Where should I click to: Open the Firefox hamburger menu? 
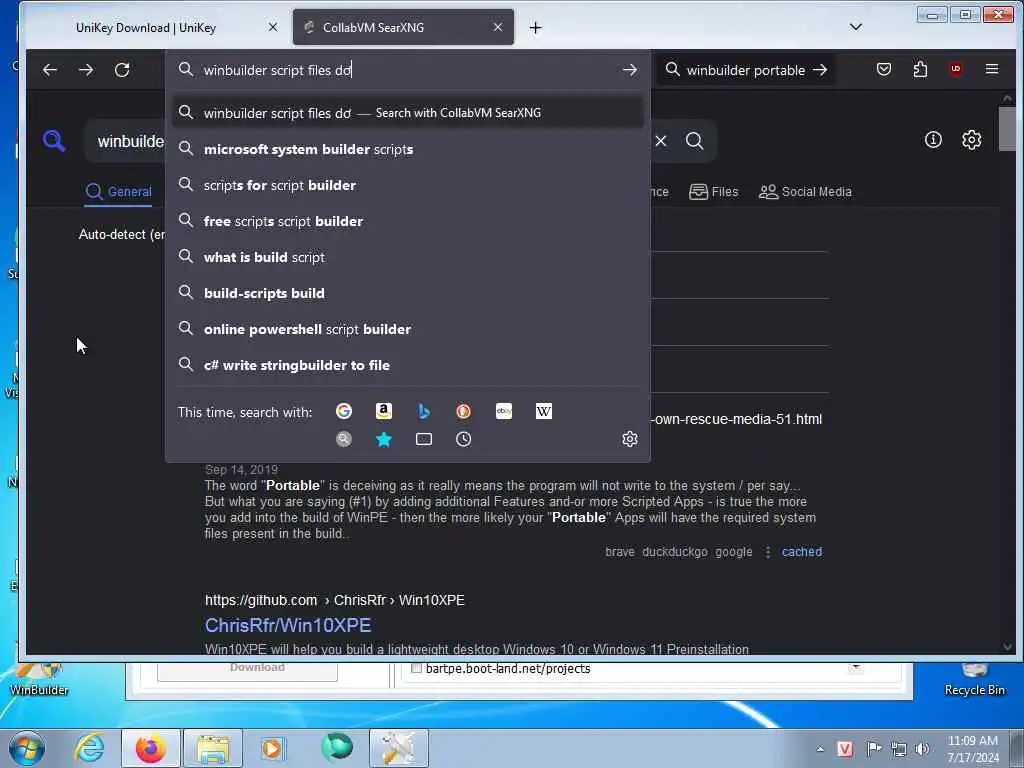991,69
